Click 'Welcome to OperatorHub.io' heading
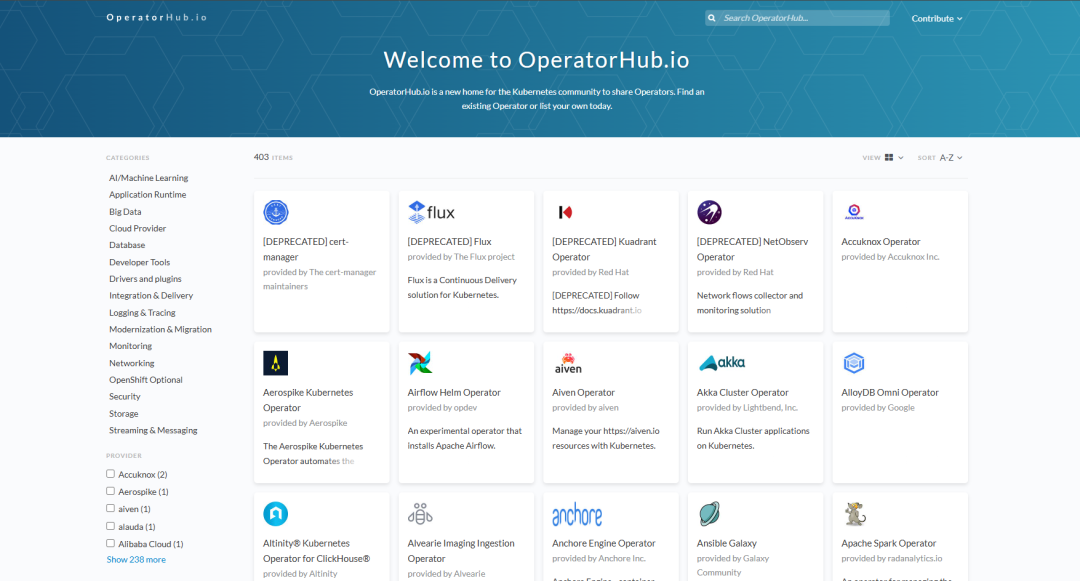 [536, 60]
